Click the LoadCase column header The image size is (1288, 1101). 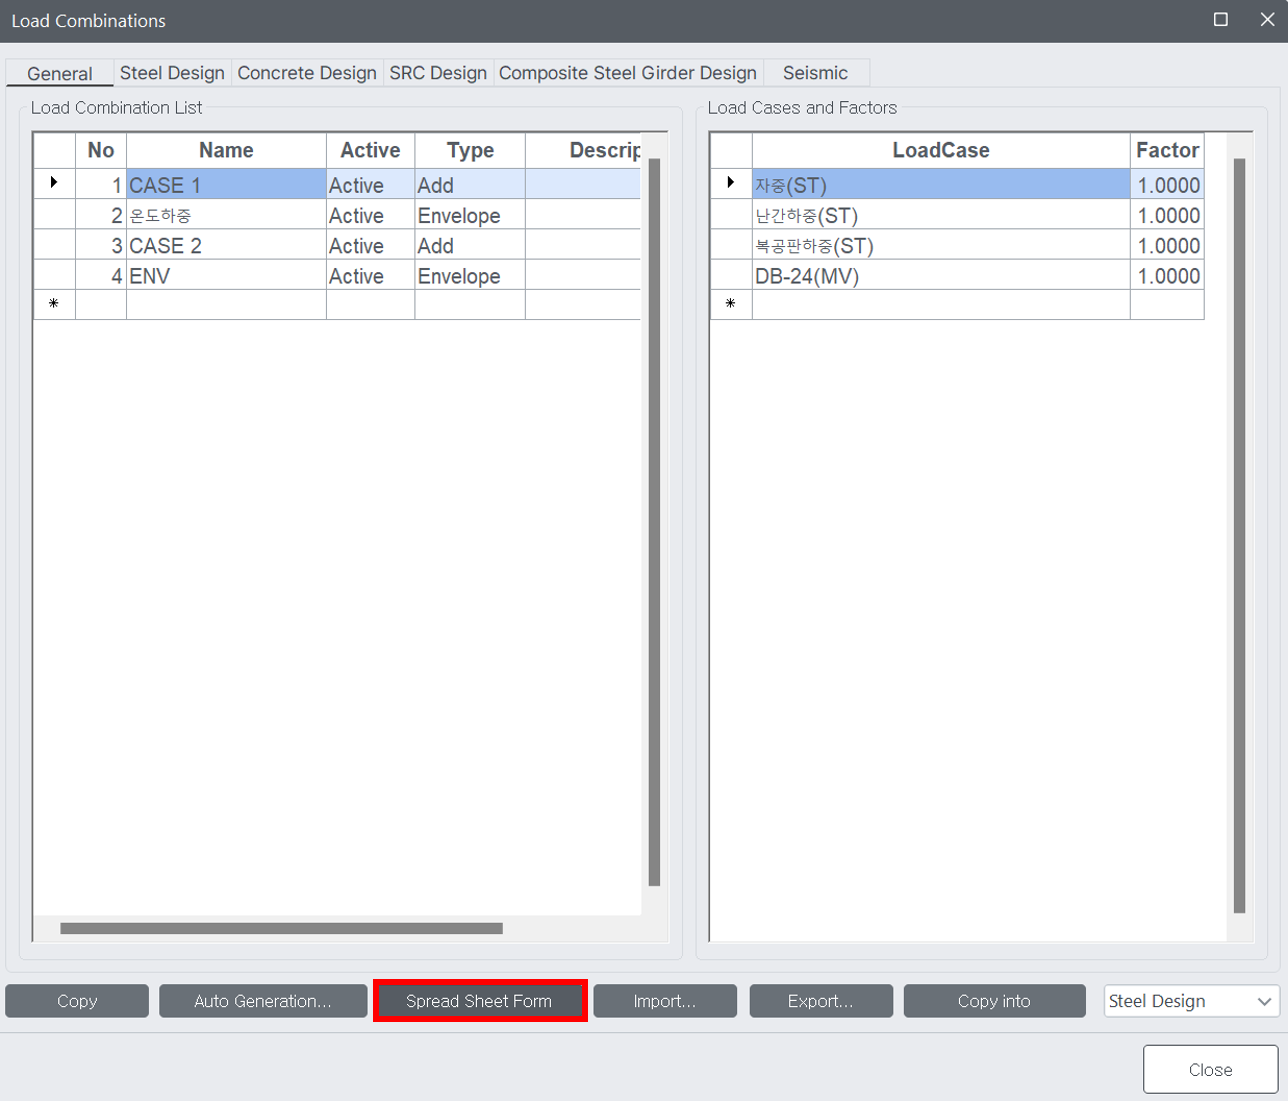point(941,150)
